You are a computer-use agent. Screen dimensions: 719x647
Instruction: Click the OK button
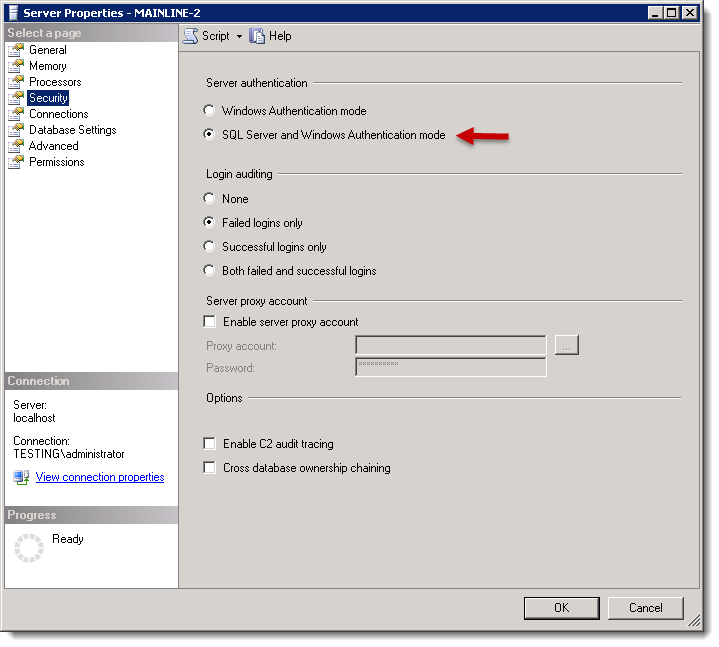click(x=561, y=607)
